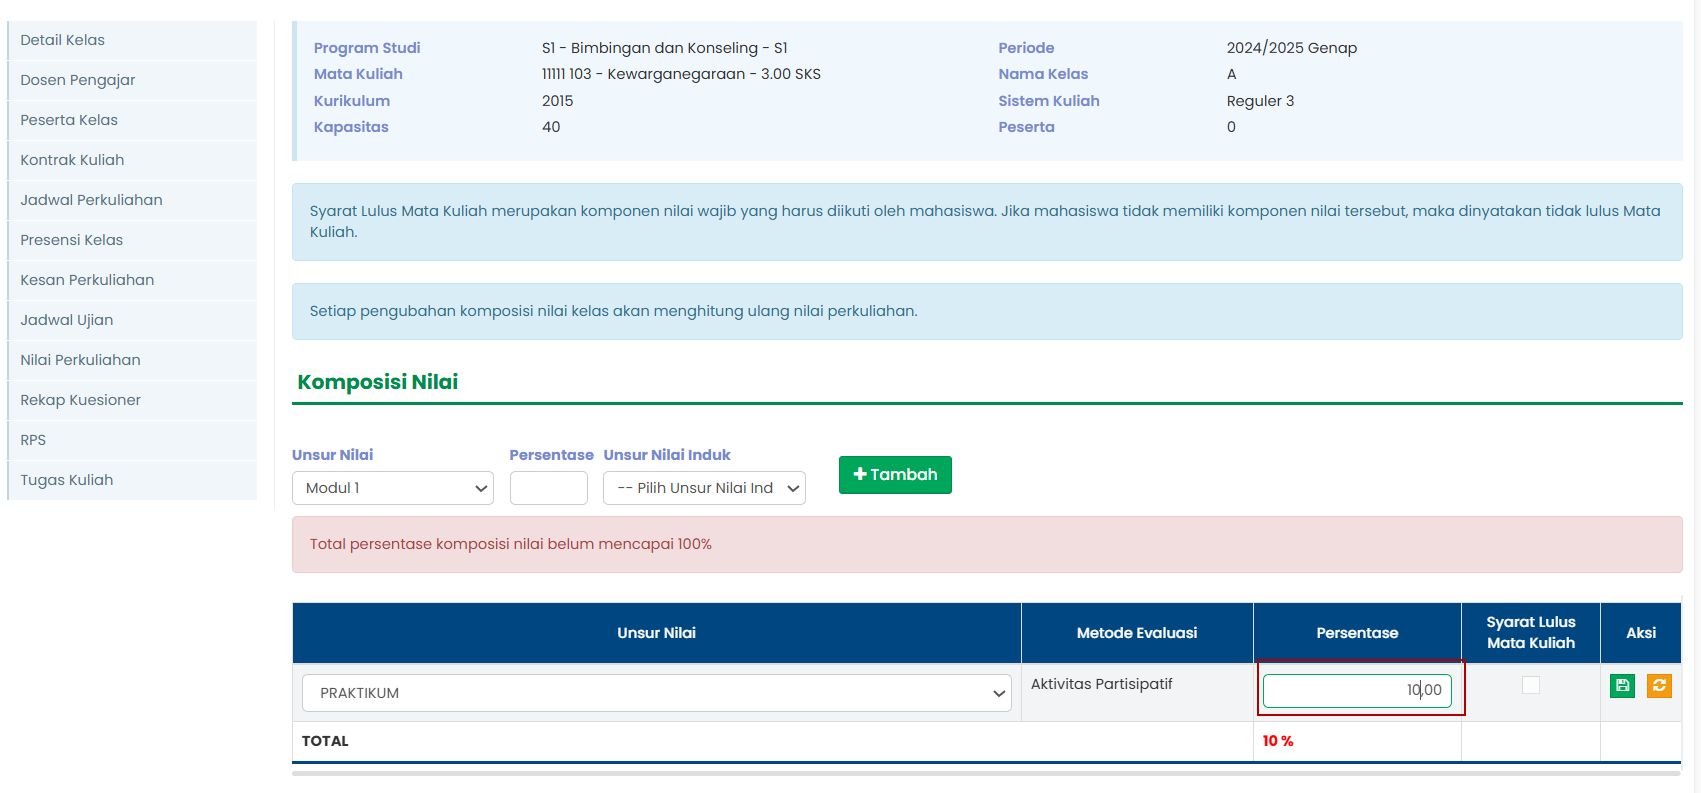Navigate to Jadwal Perkuliahan
Screen dimensions: 1701x793
point(91,200)
